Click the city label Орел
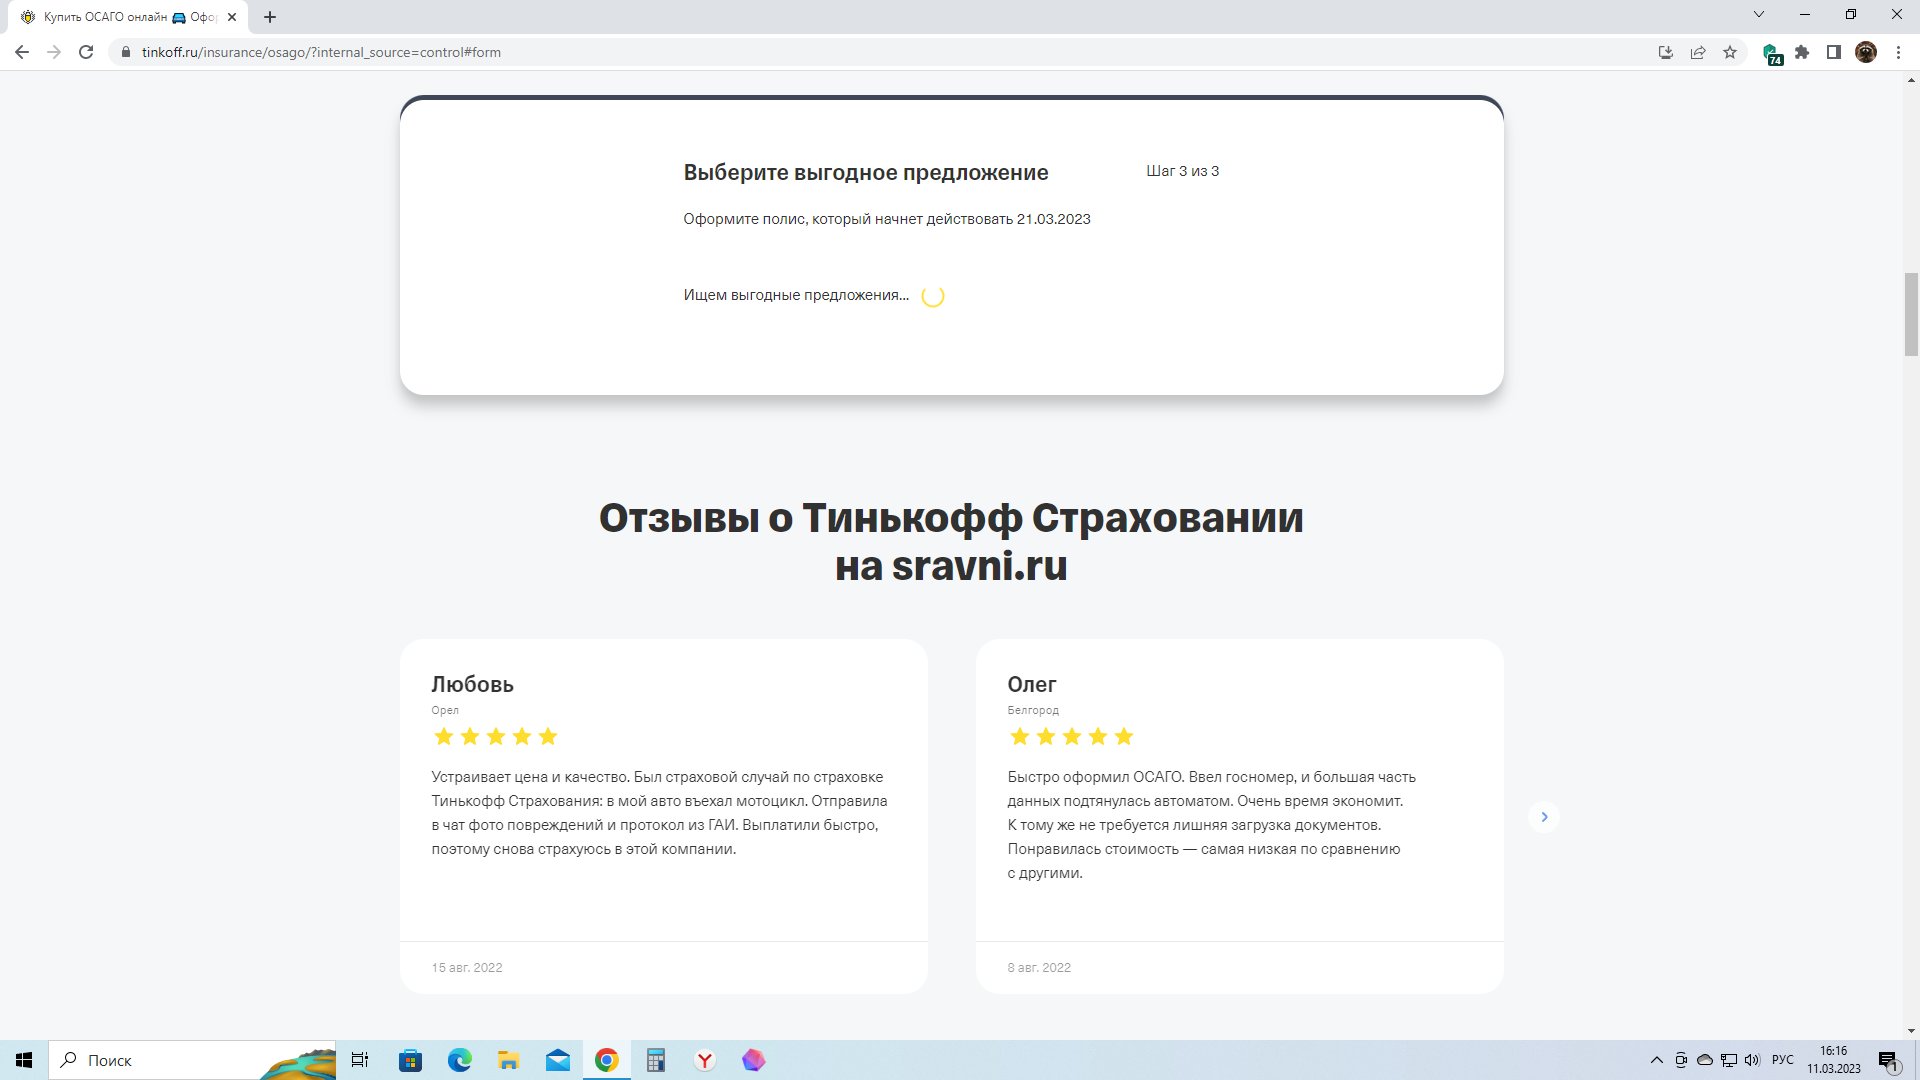 445,710
